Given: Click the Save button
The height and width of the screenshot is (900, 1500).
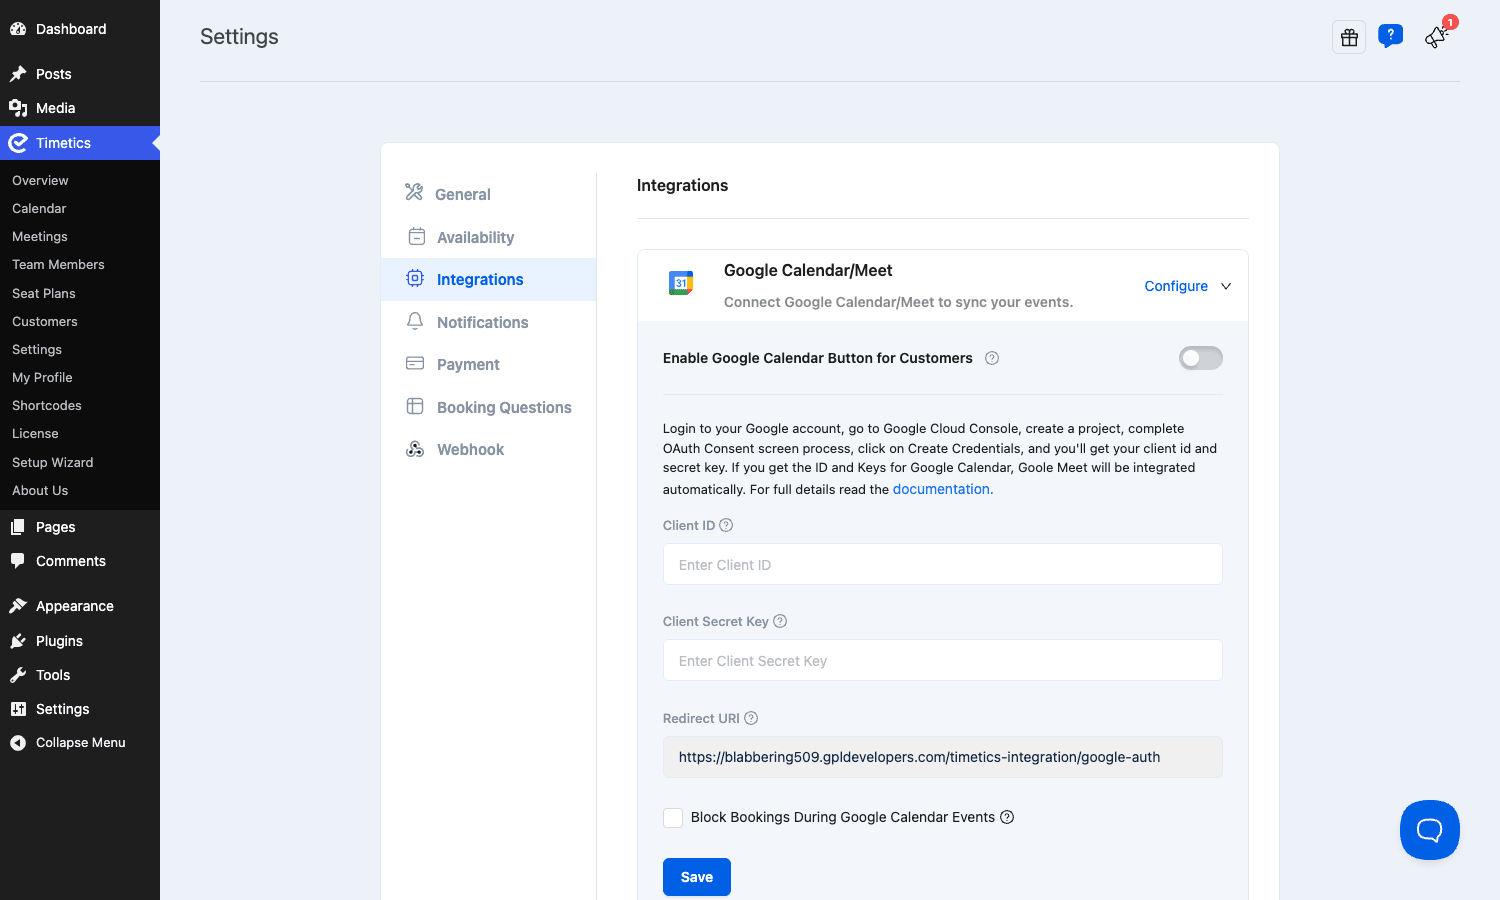Looking at the screenshot, I should coord(697,877).
